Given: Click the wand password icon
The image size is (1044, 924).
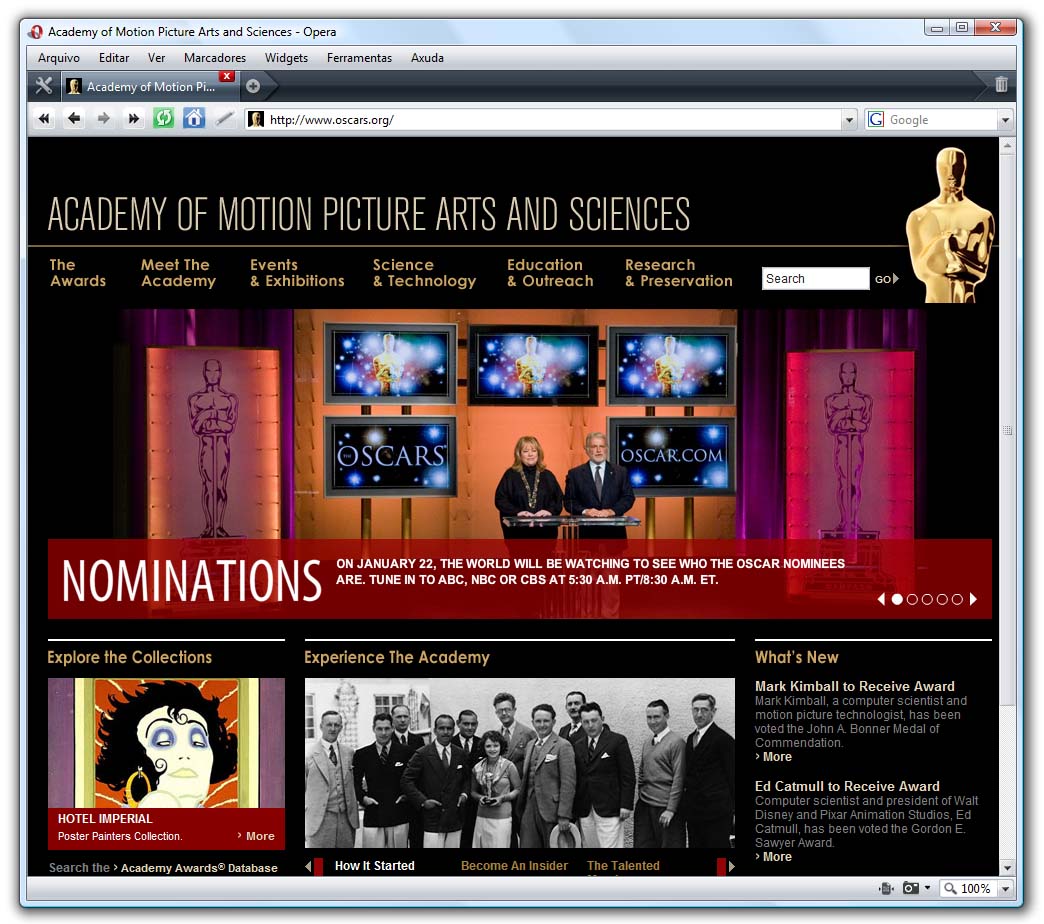Looking at the screenshot, I should 224,119.
